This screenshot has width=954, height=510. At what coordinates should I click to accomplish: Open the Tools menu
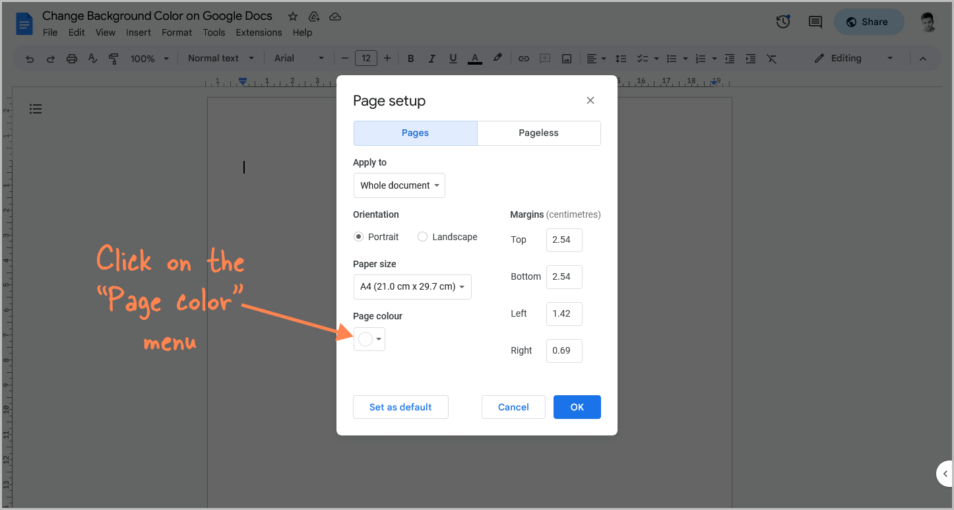pos(214,32)
